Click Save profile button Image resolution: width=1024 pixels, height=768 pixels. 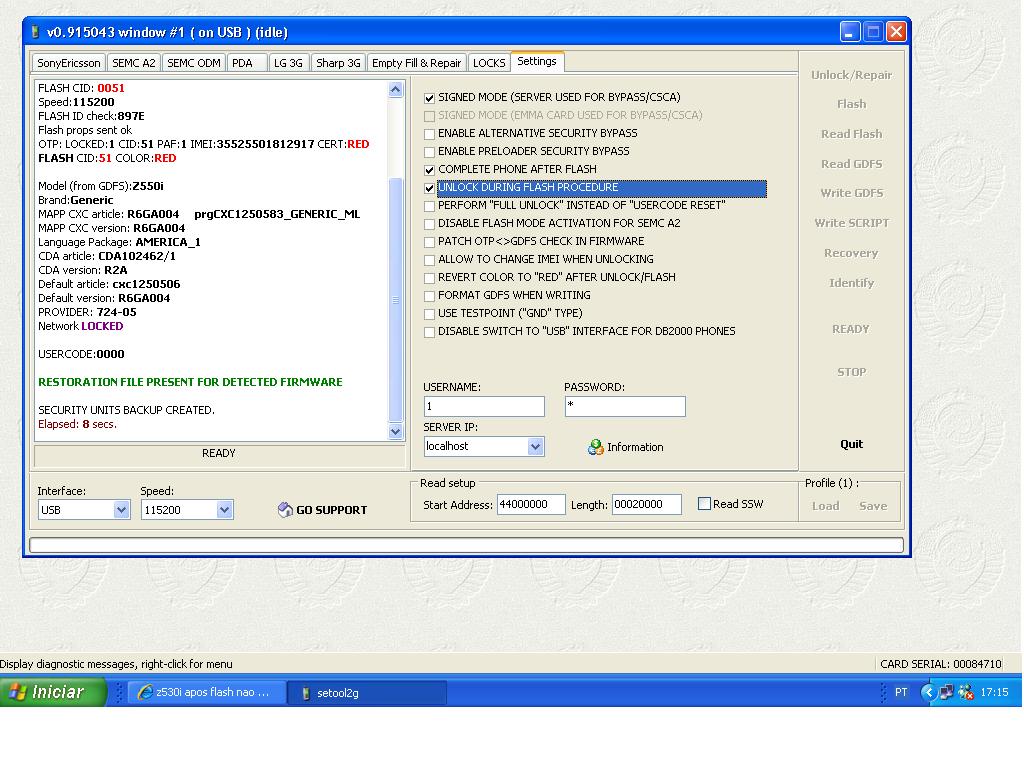pos(873,505)
